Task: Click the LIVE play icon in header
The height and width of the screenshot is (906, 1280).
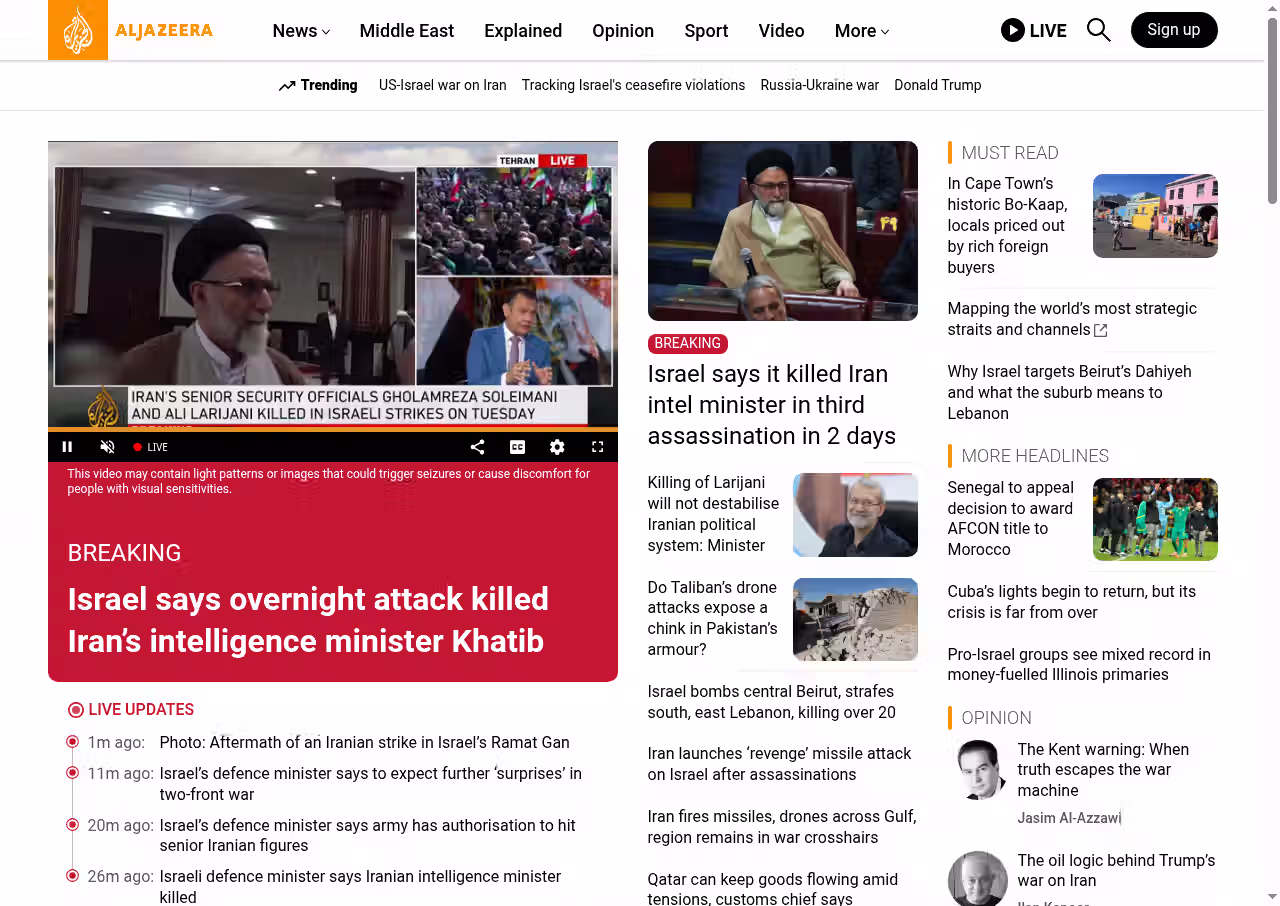Action: tap(1013, 30)
